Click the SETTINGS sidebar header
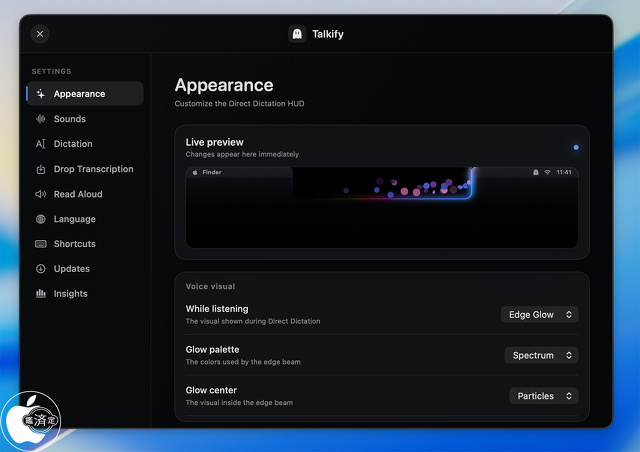The height and width of the screenshot is (452, 640). [51, 71]
